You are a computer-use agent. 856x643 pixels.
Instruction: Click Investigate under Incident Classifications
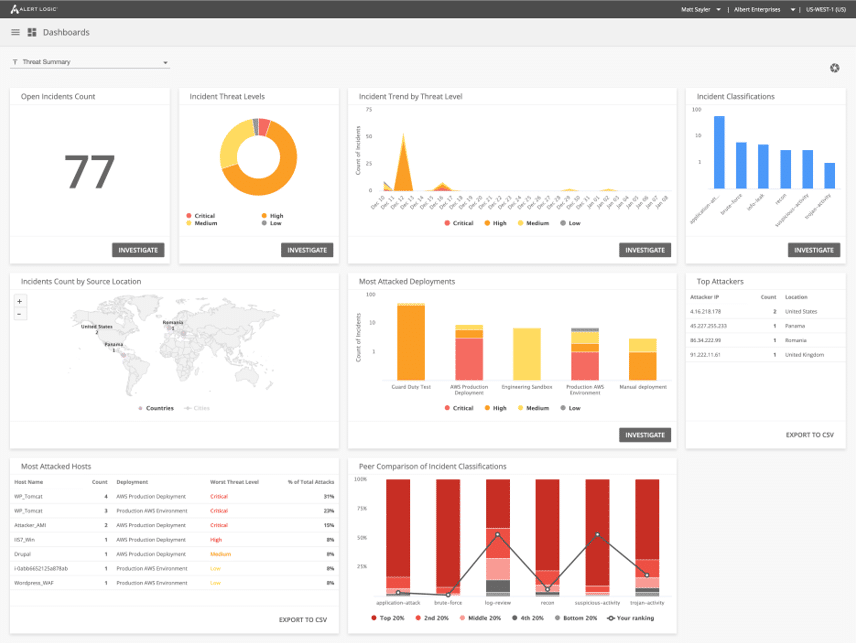click(813, 250)
